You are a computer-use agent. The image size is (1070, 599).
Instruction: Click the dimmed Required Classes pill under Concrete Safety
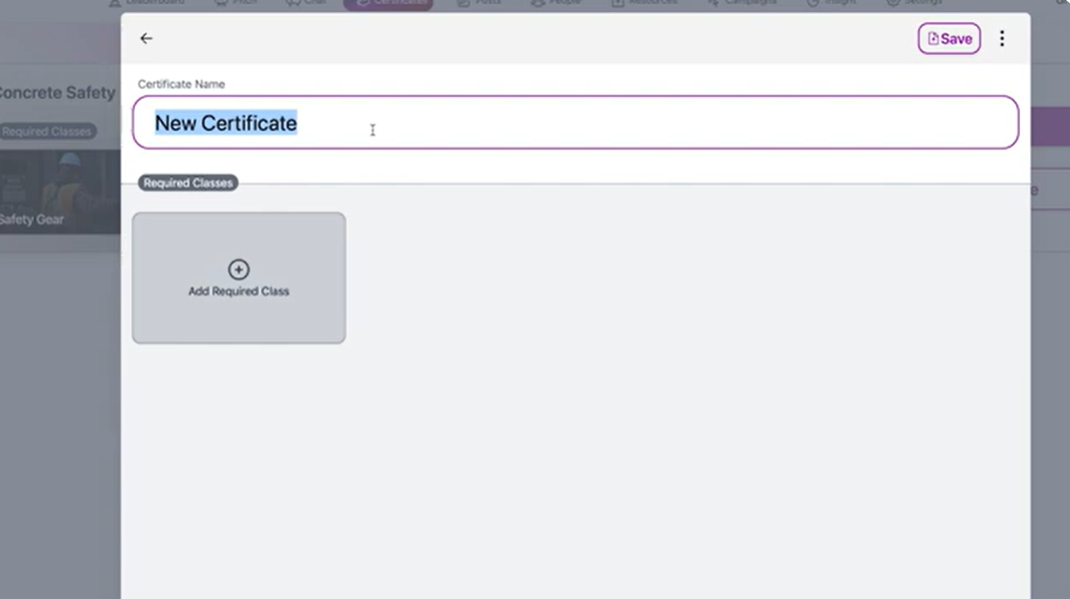coord(47,131)
